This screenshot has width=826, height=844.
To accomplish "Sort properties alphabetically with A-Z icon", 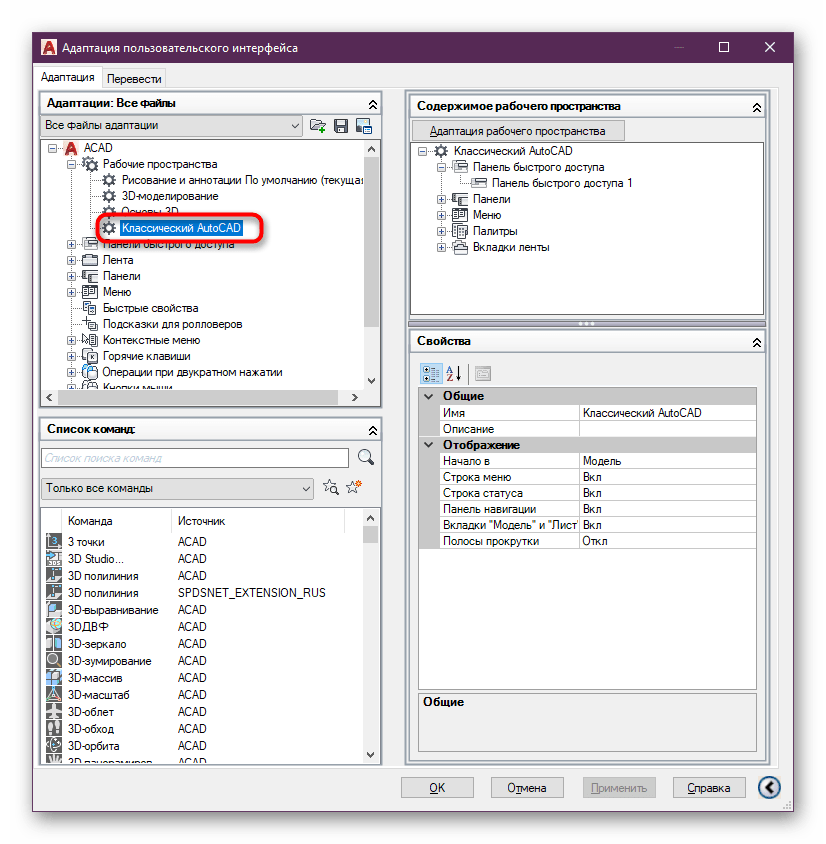I will tap(454, 373).
